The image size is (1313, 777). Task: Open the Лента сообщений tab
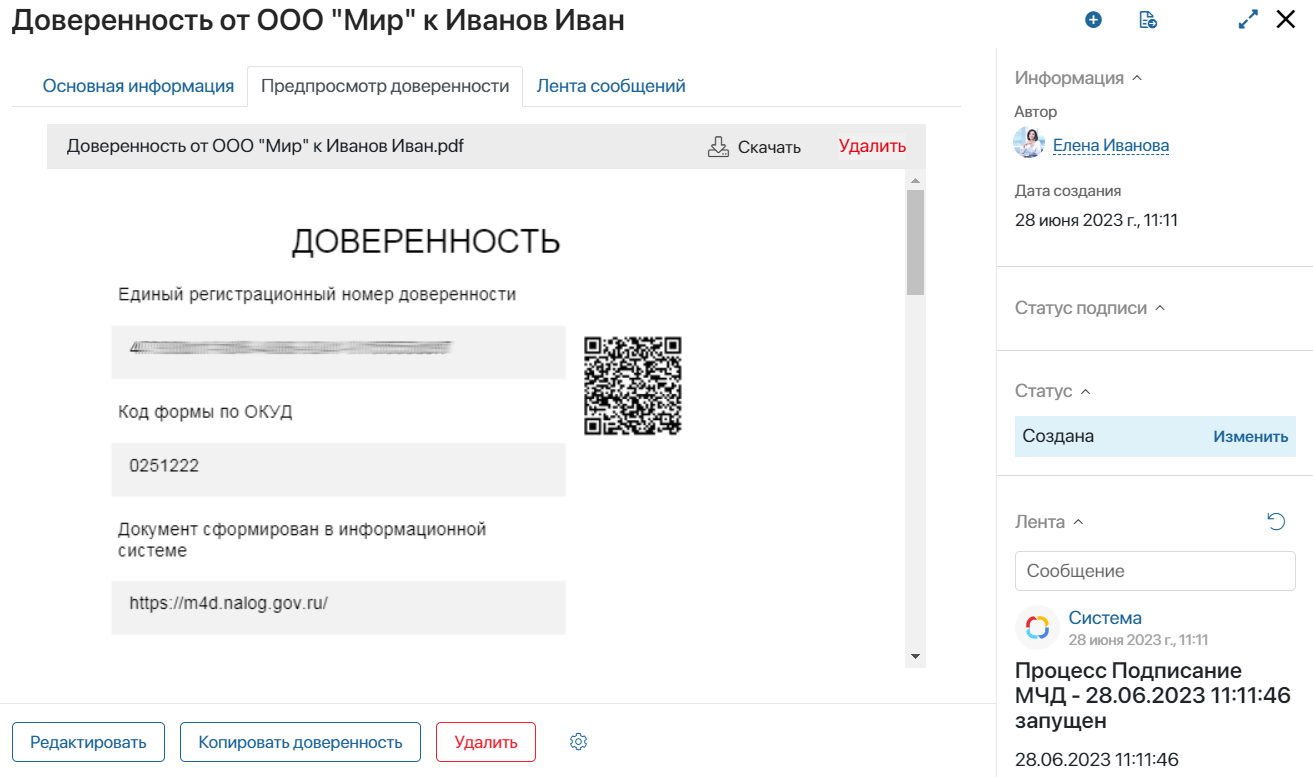point(611,86)
